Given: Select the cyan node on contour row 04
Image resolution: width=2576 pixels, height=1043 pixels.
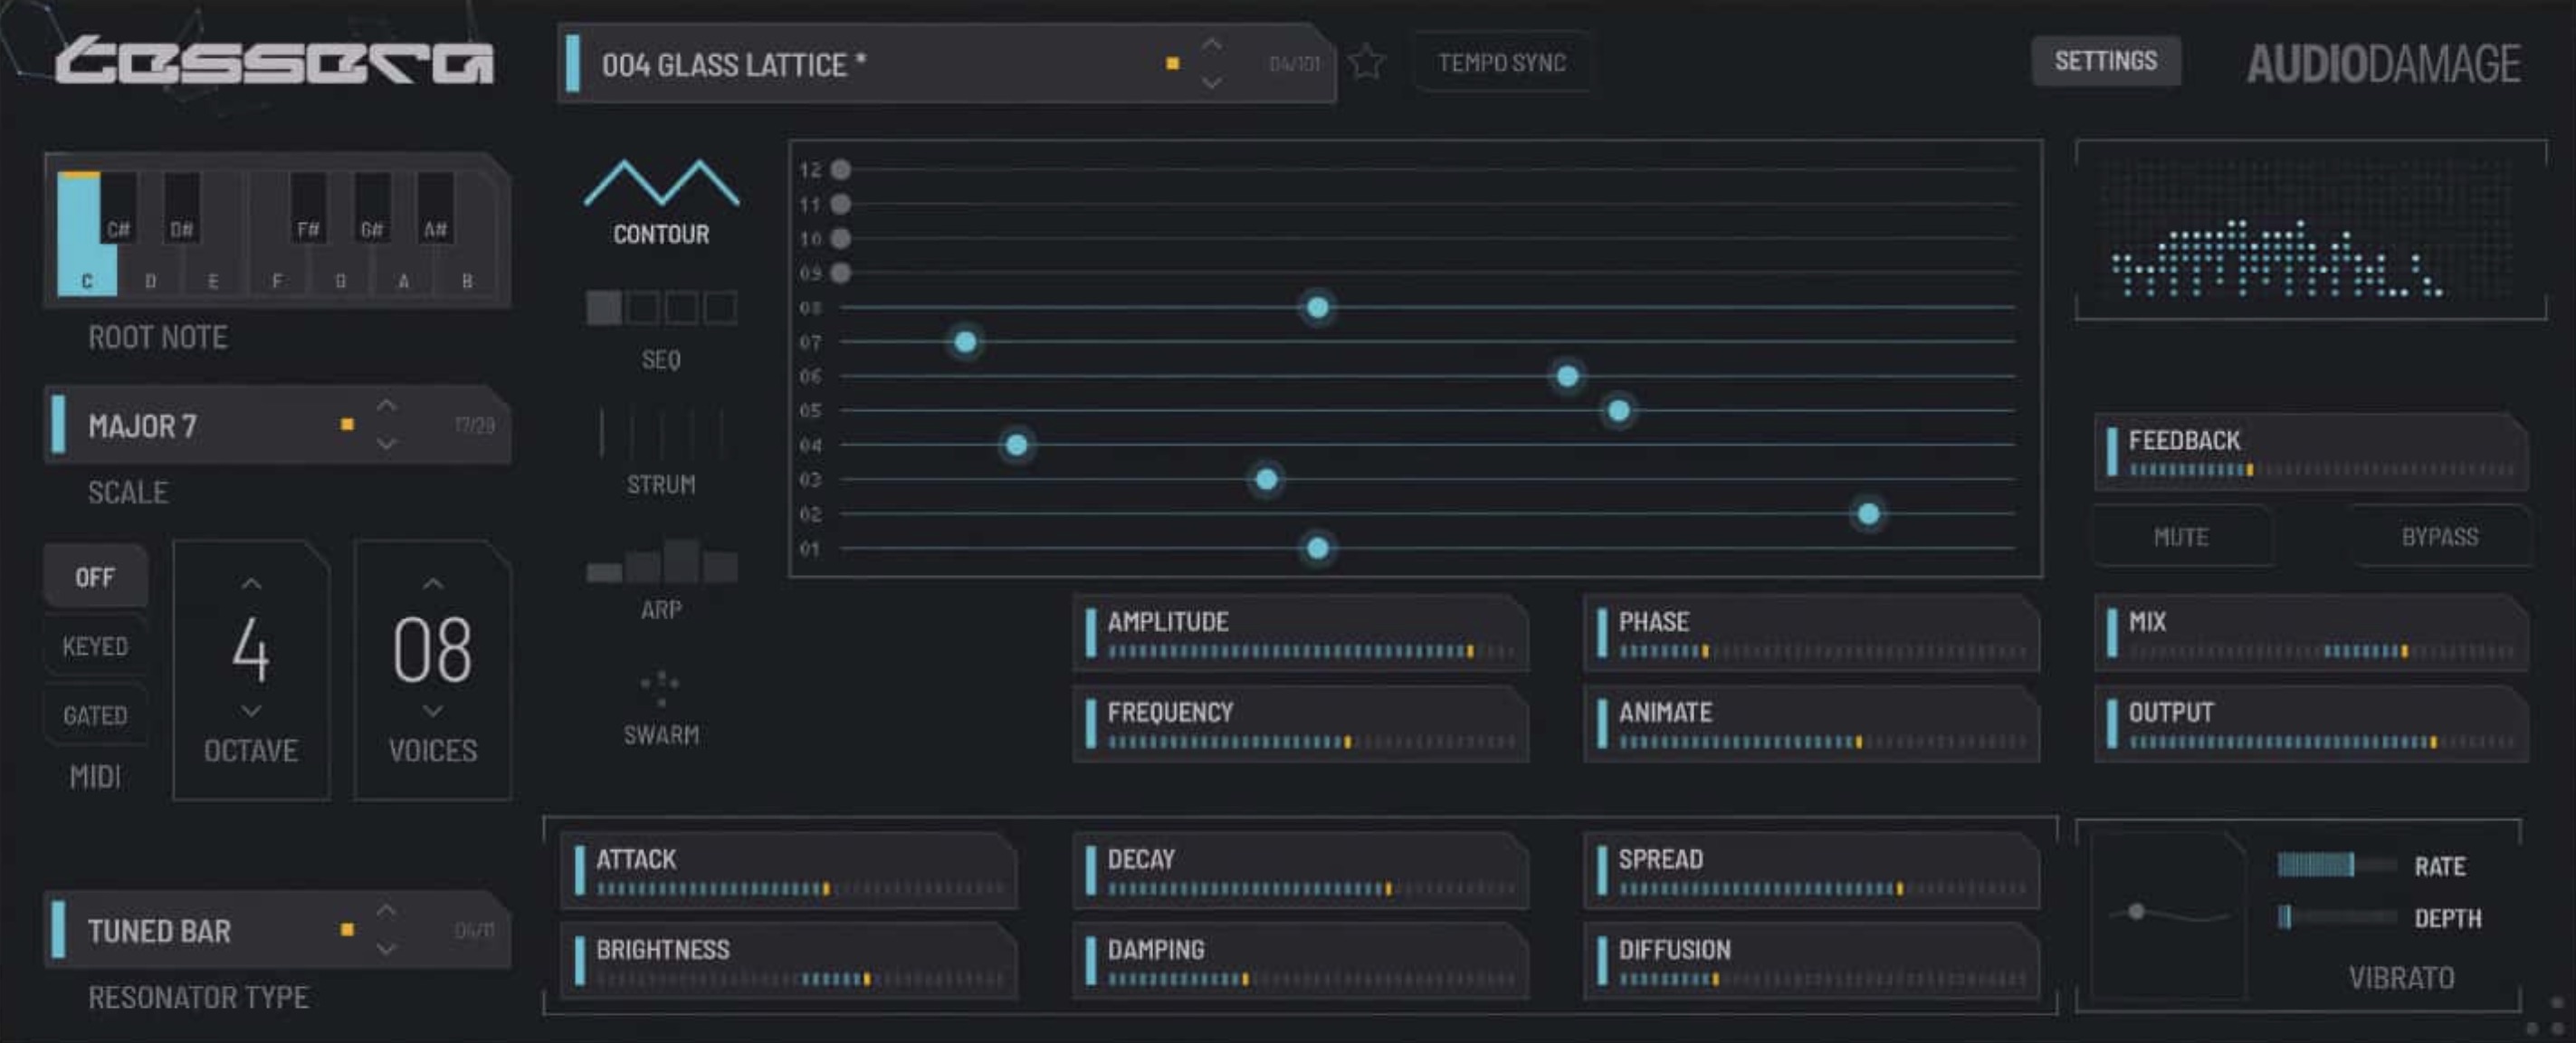Looking at the screenshot, I should point(1016,444).
